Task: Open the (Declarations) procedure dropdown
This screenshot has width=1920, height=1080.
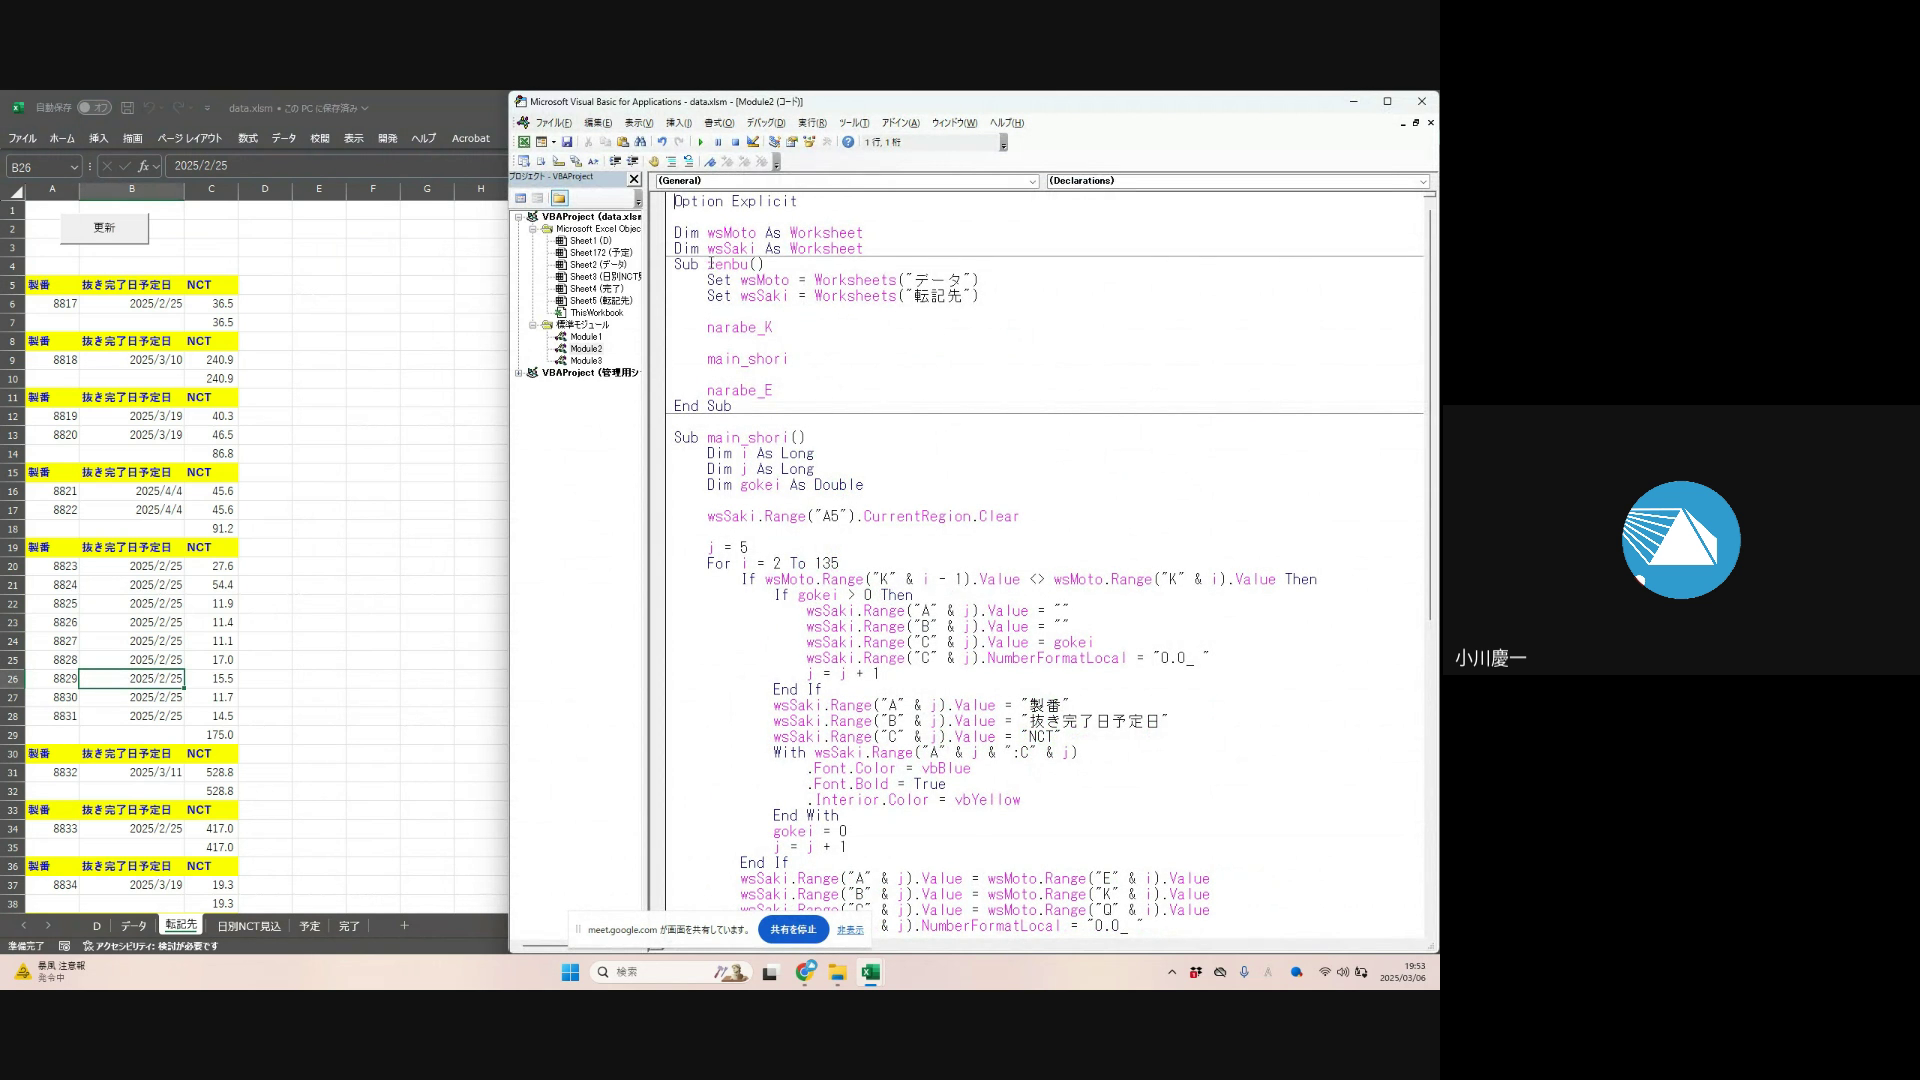Action: pos(1423,181)
